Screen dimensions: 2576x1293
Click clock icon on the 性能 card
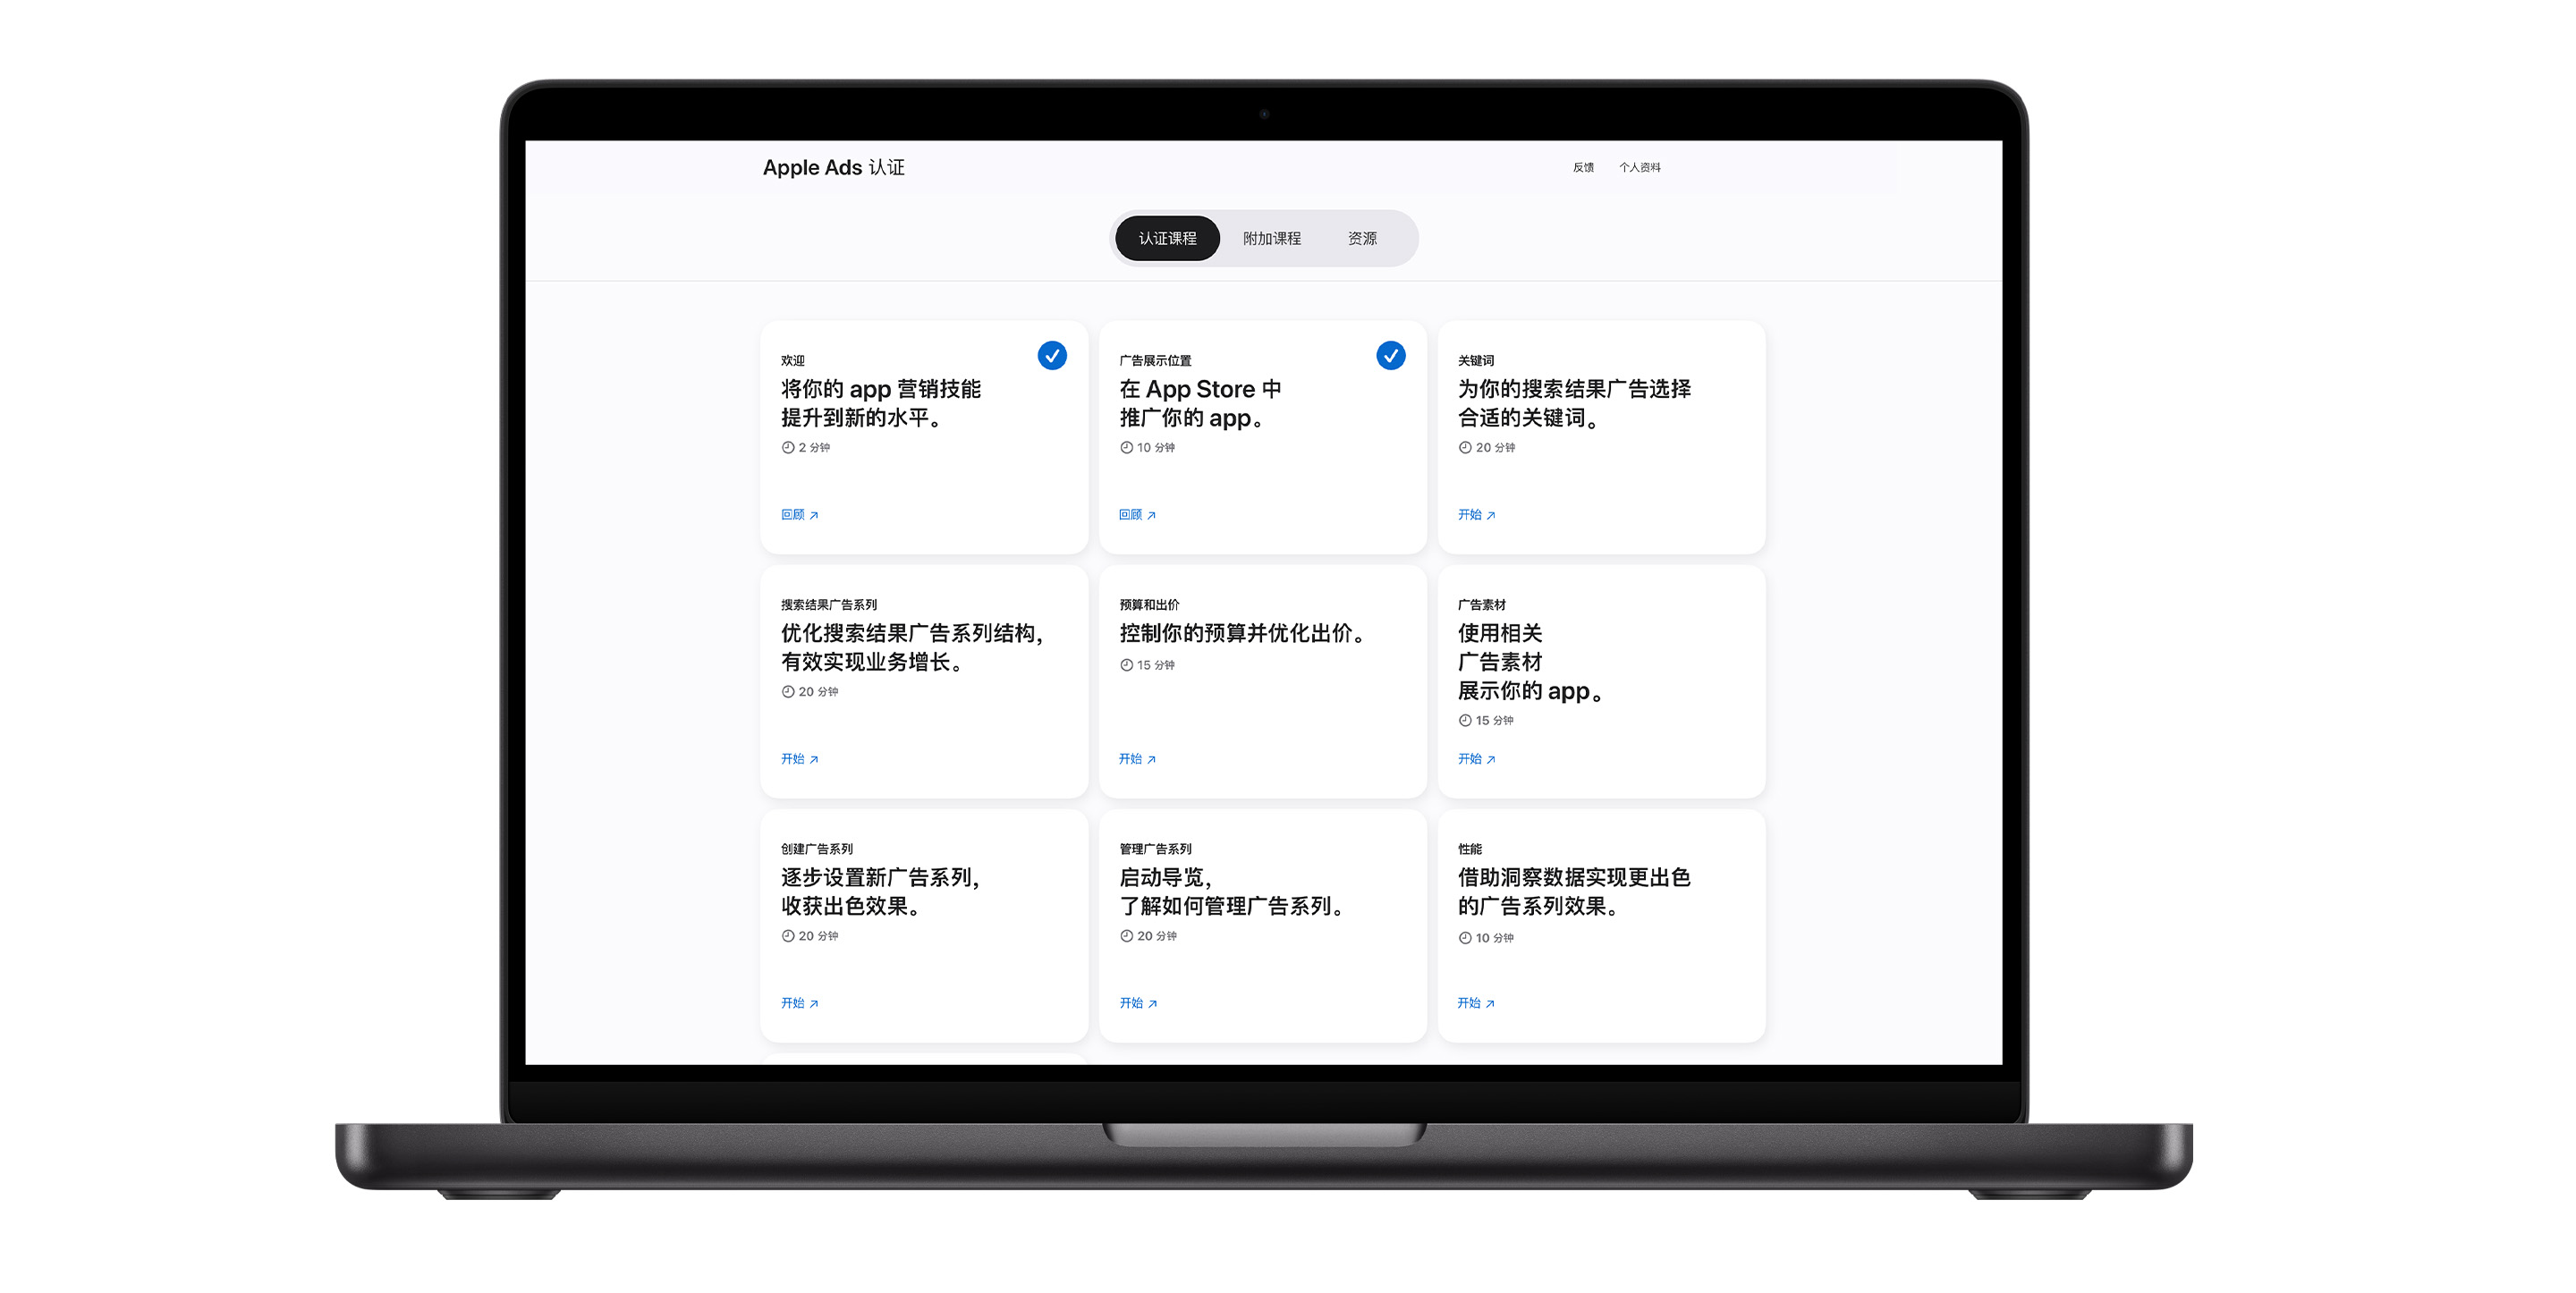[1465, 937]
